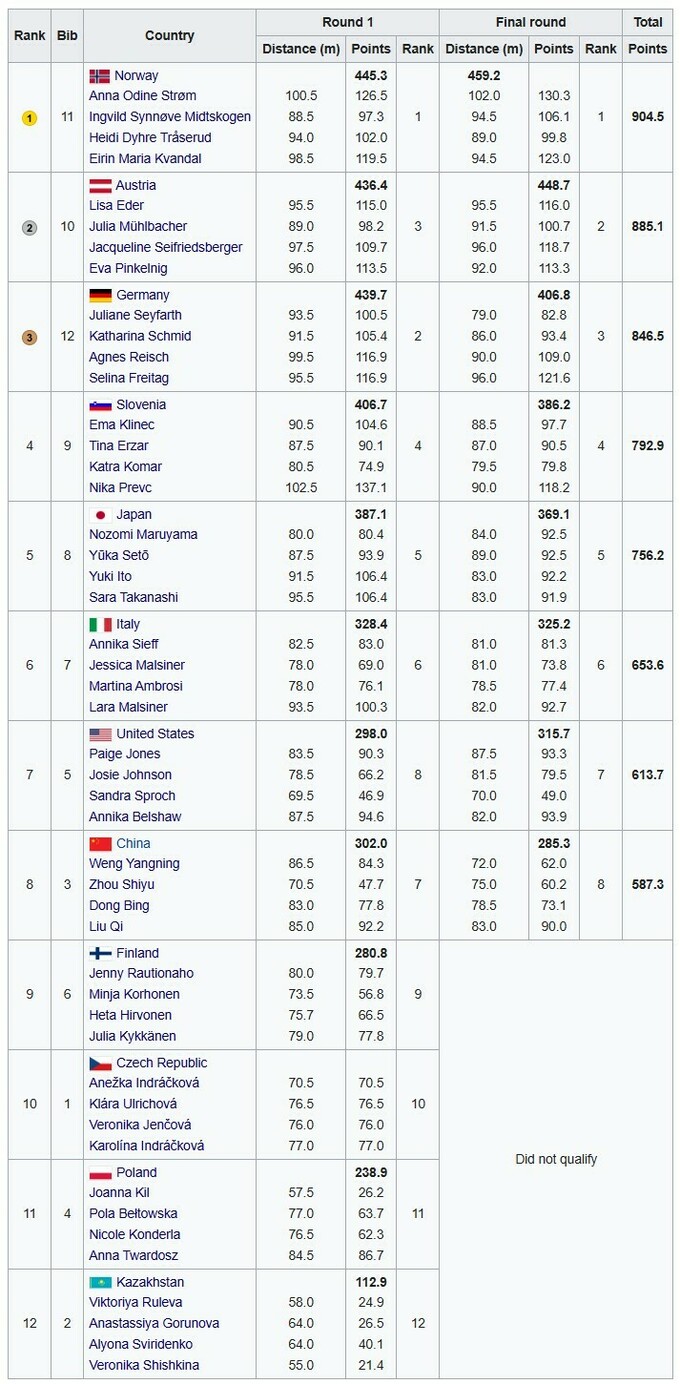This screenshot has height=1384, width=680.
Task: Click the Norway flag icon
Action: 99,76
